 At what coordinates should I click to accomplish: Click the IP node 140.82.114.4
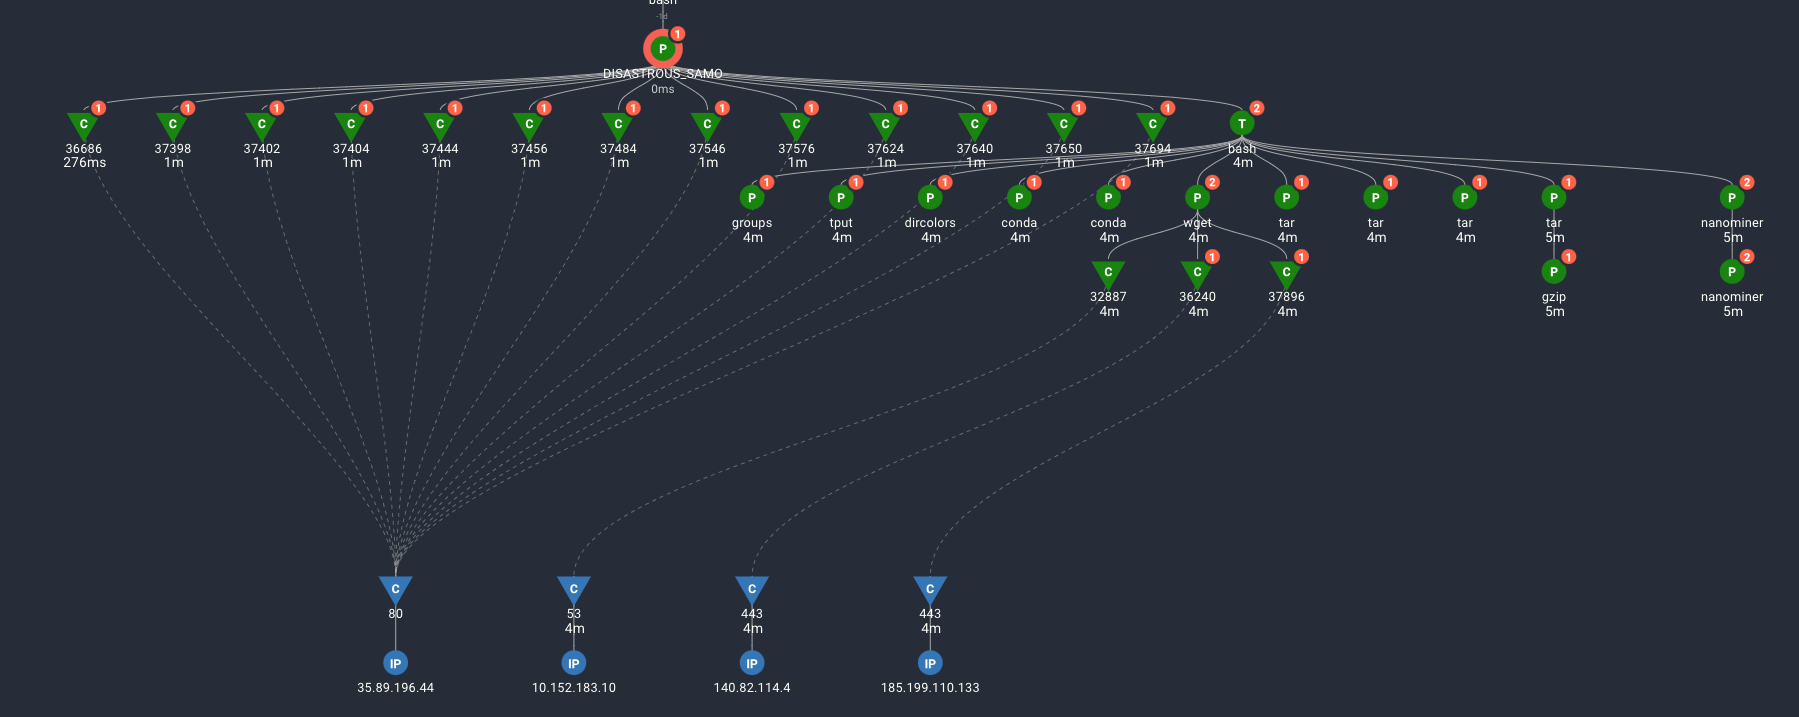point(752,663)
